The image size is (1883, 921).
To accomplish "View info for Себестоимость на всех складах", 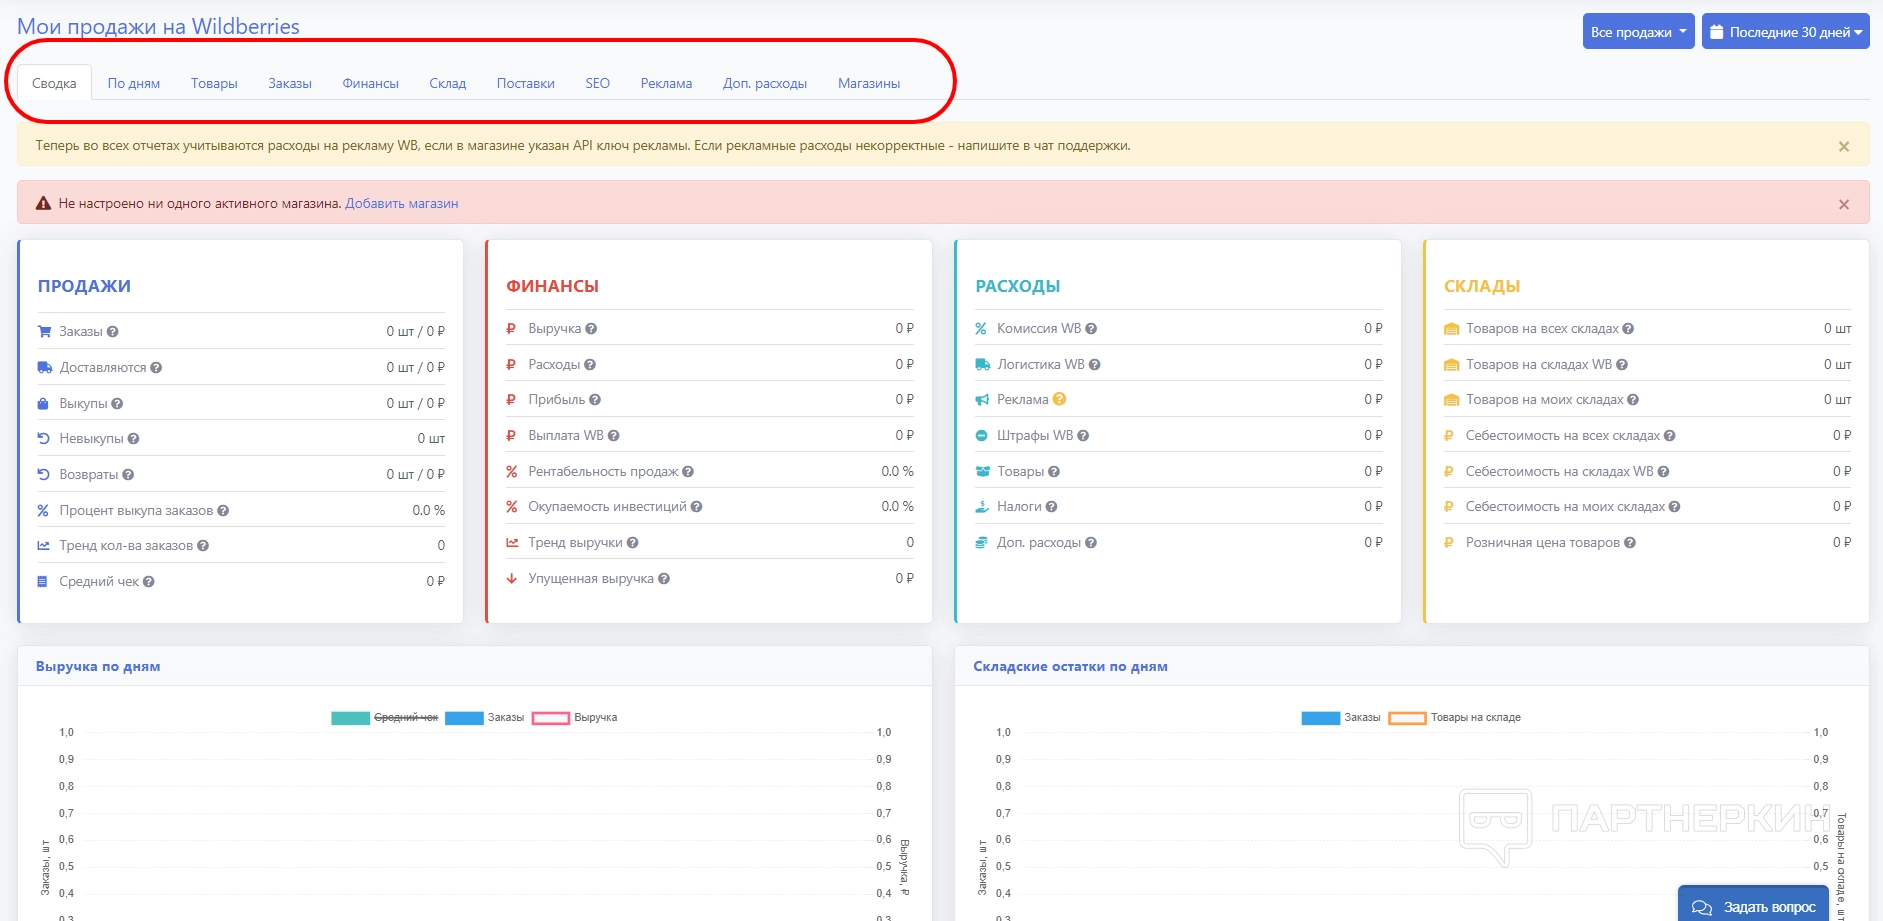I will [1670, 436].
